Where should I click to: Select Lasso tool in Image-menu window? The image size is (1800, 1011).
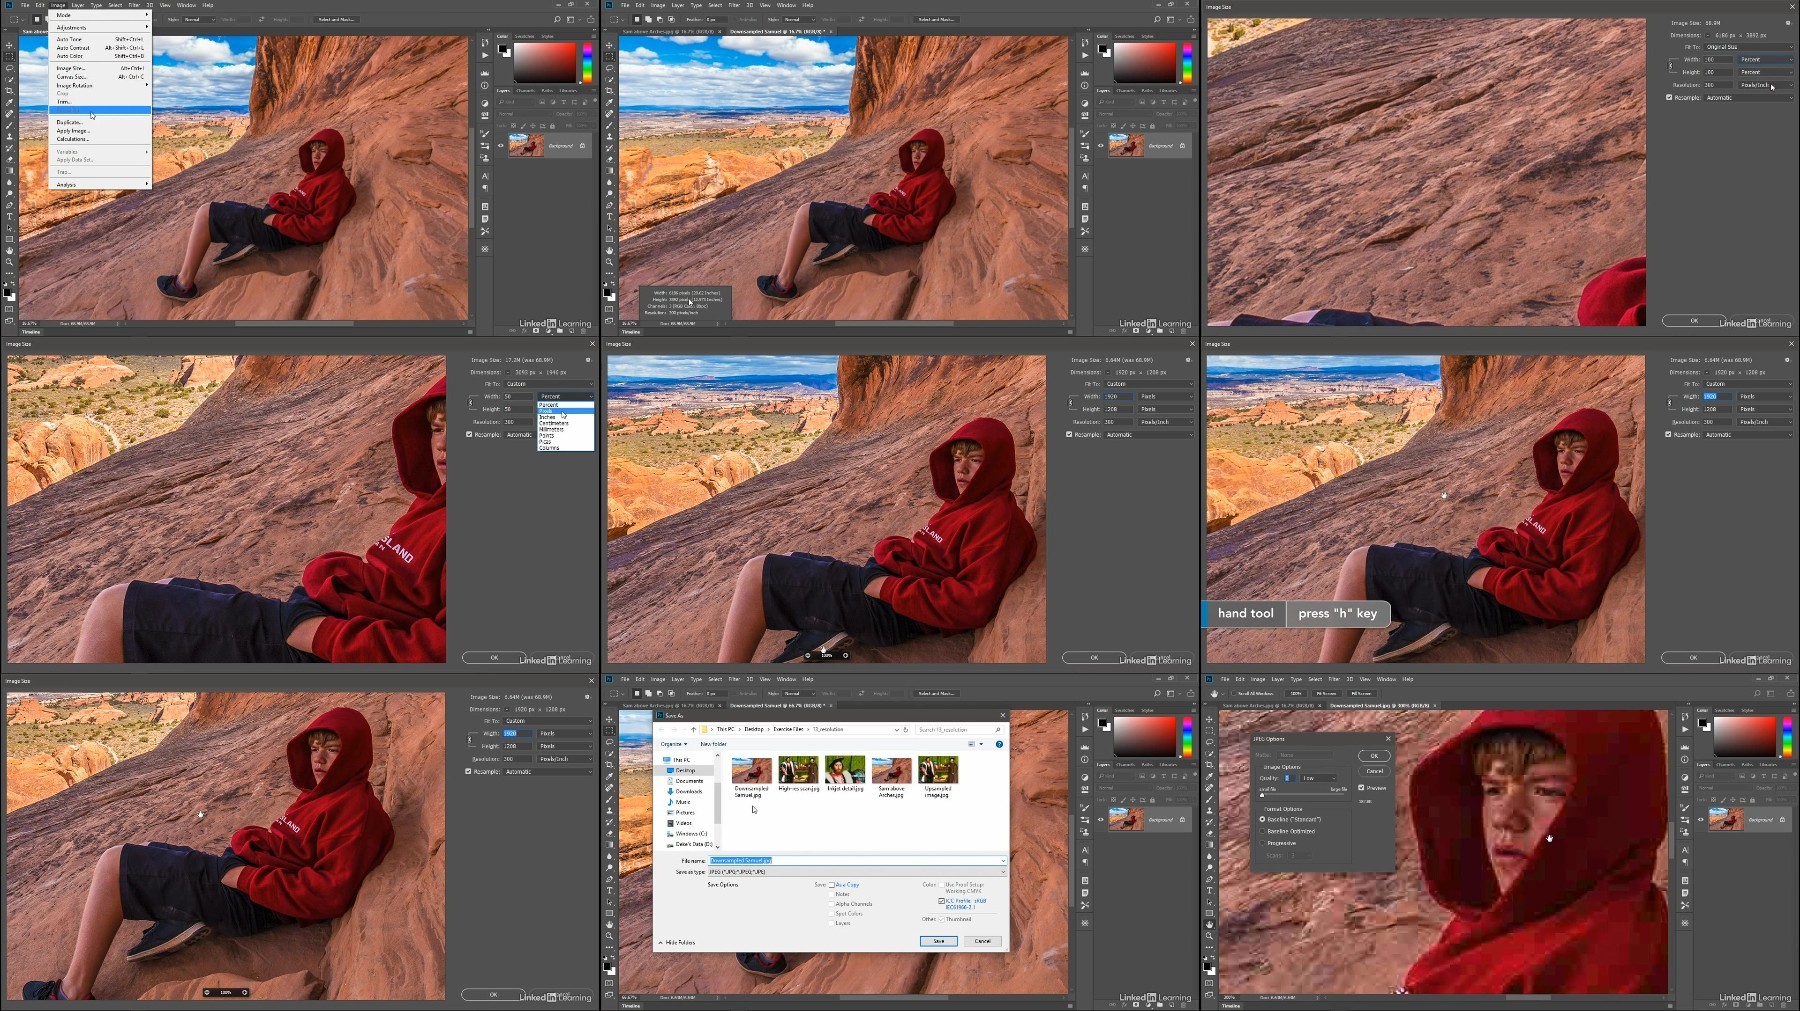pos(10,68)
